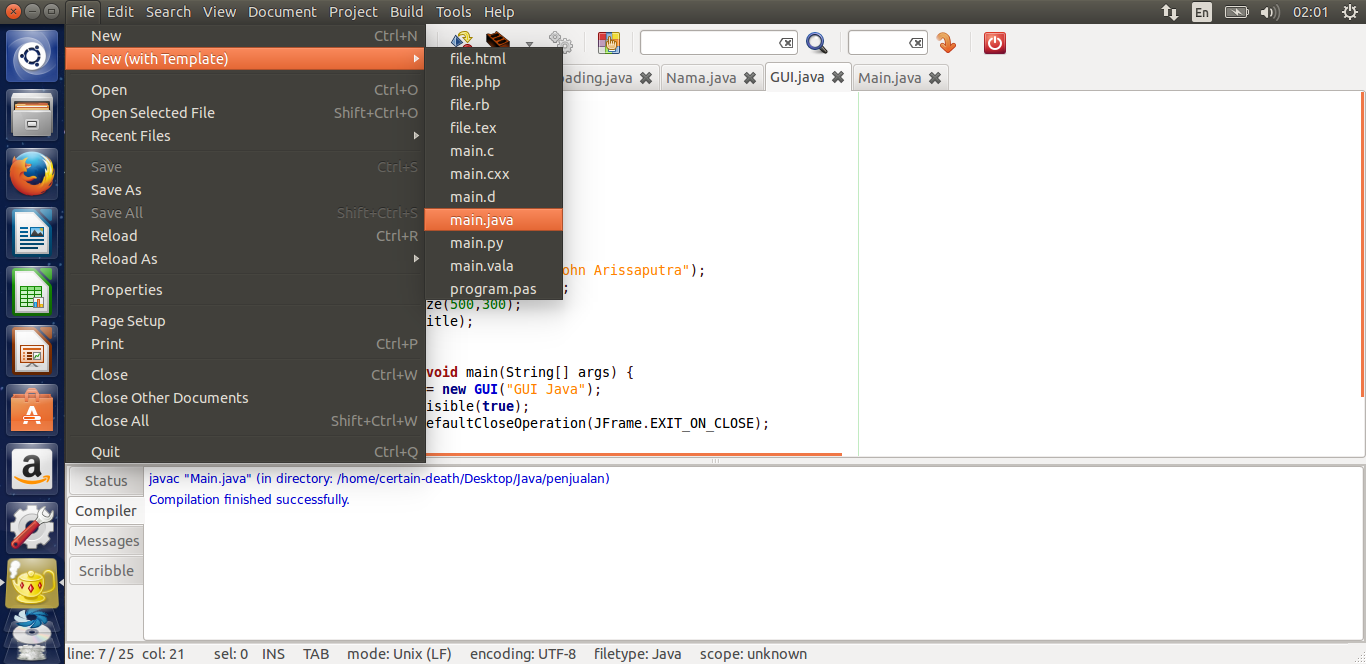Click the jump-to-line arrow icon
Image resolution: width=1366 pixels, height=664 pixels.
coord(946,43)
